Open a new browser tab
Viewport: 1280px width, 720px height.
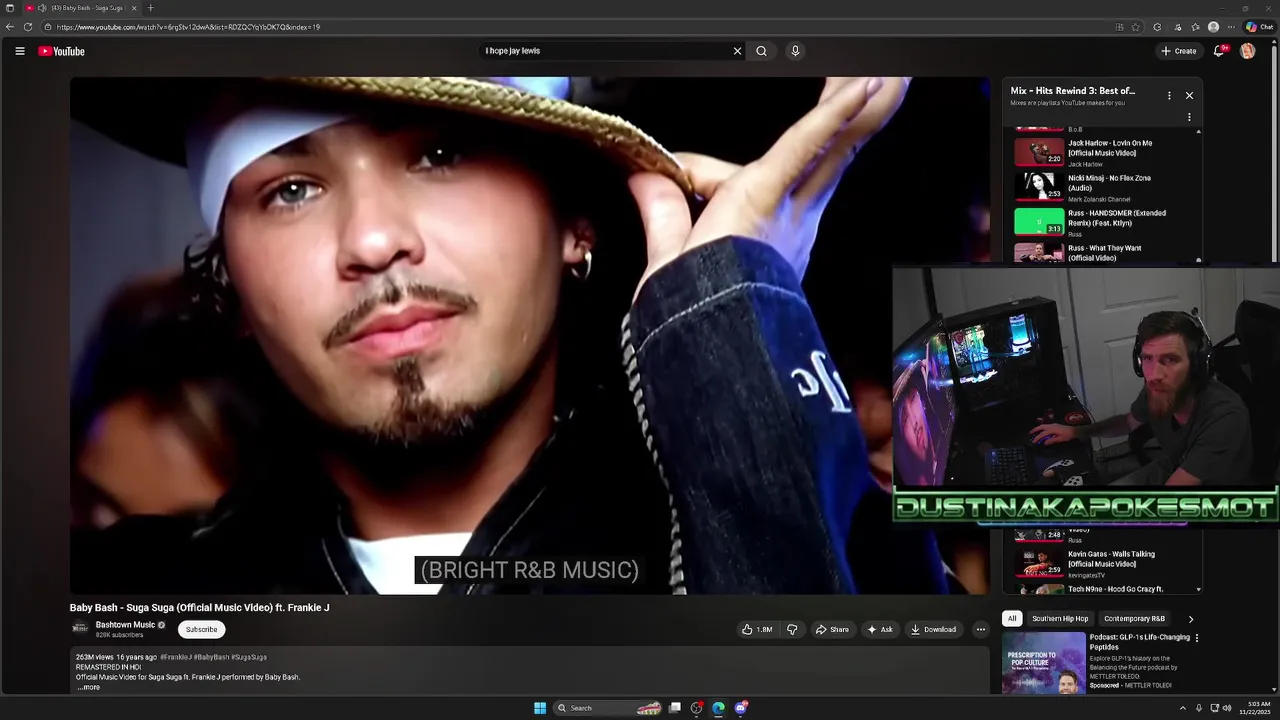tap(150, 8)
